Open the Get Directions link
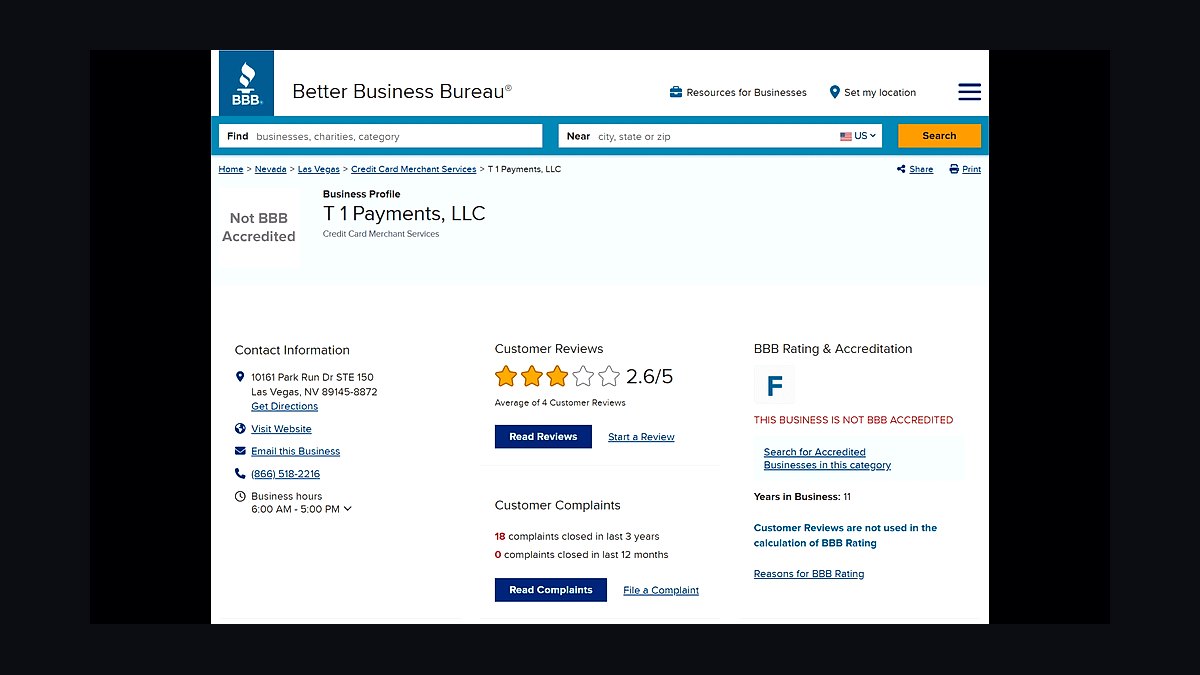Viewport: 1200px width, 675px height. [x=285, y=406]
